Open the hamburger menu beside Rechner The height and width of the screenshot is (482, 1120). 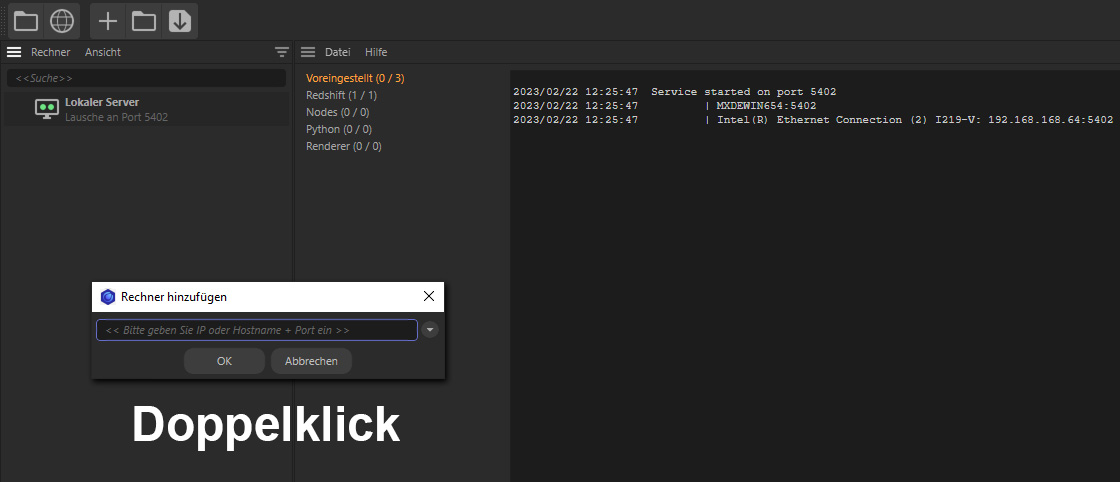click(14, 52)
